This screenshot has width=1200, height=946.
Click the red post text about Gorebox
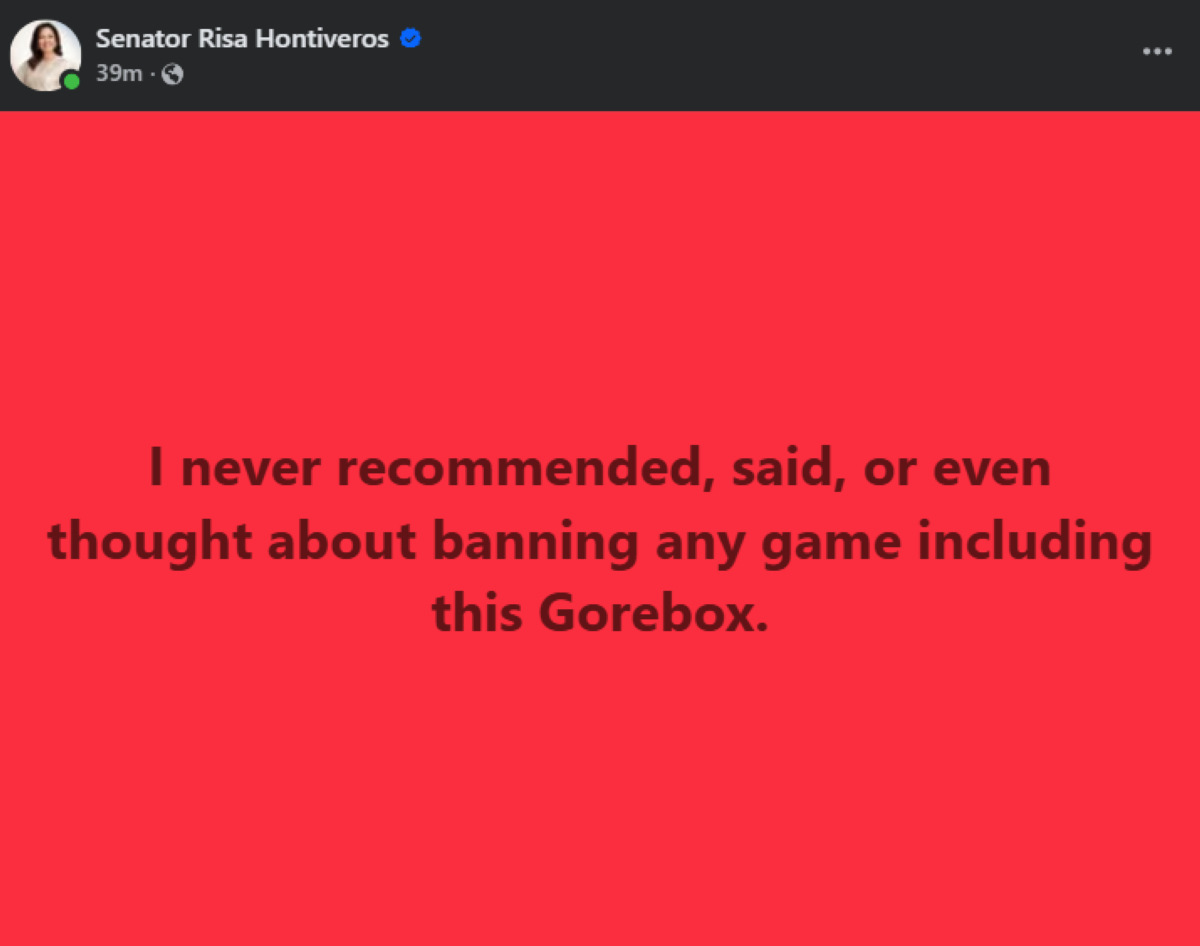[x=600, y=541]
